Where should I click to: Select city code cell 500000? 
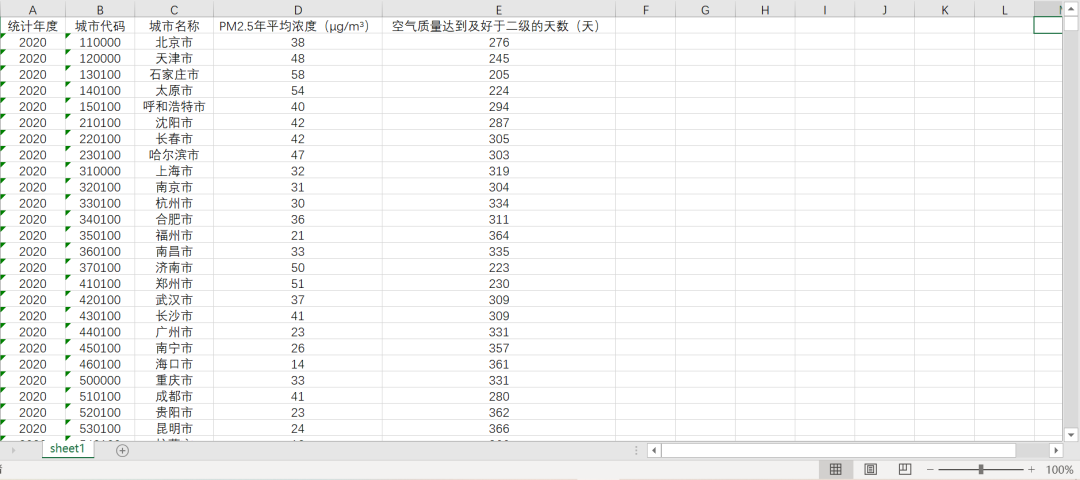101,380
